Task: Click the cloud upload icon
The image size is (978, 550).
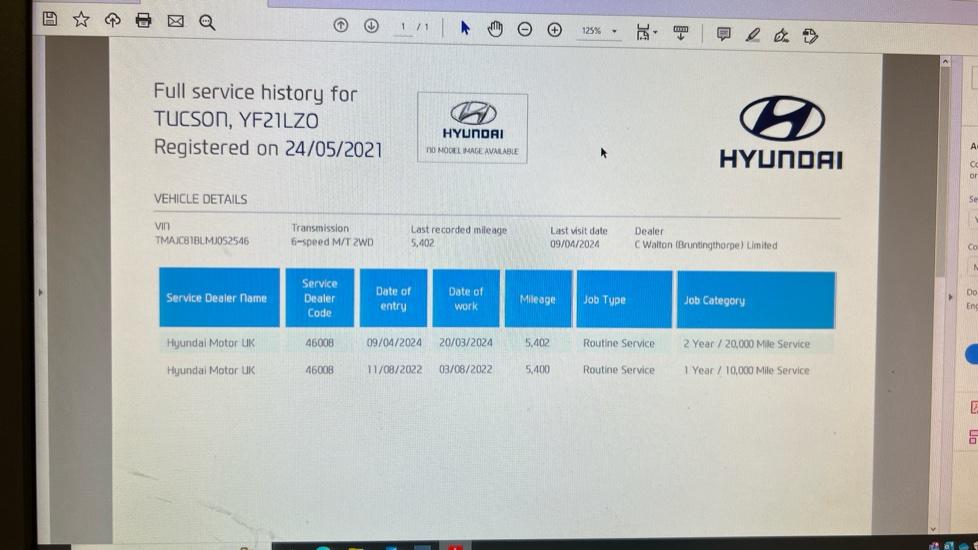Action: click(112, 20)
